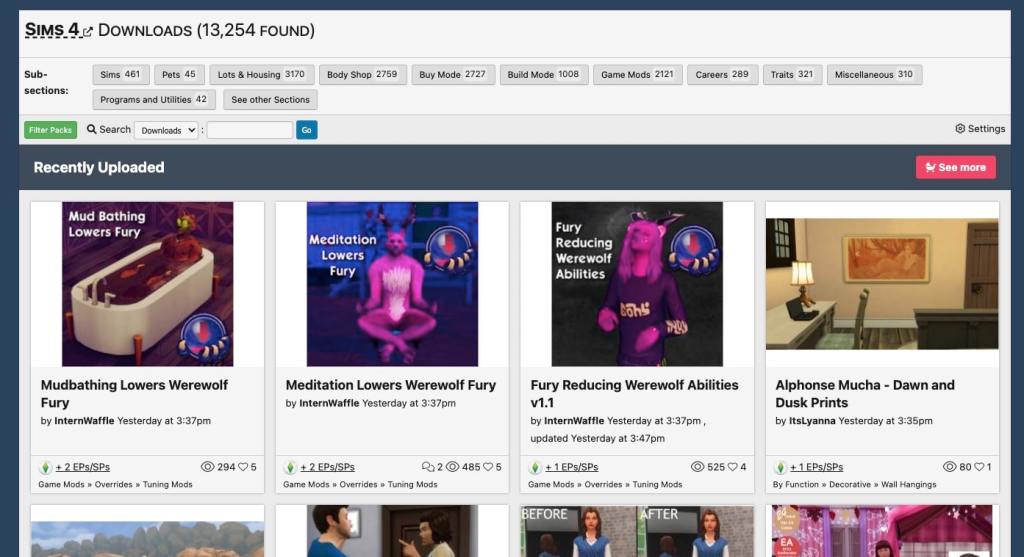Click the views eye icon on the Fury Reducing card
Screen dimensions: 1024x557
coord(697,467)
